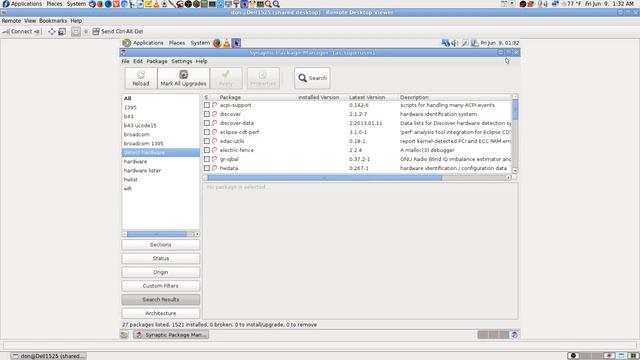Screen dimensions: 640x360
Task: Launch Firefox from the remote desktop panel
Action: pyautogui.click(x=217, y=43)
